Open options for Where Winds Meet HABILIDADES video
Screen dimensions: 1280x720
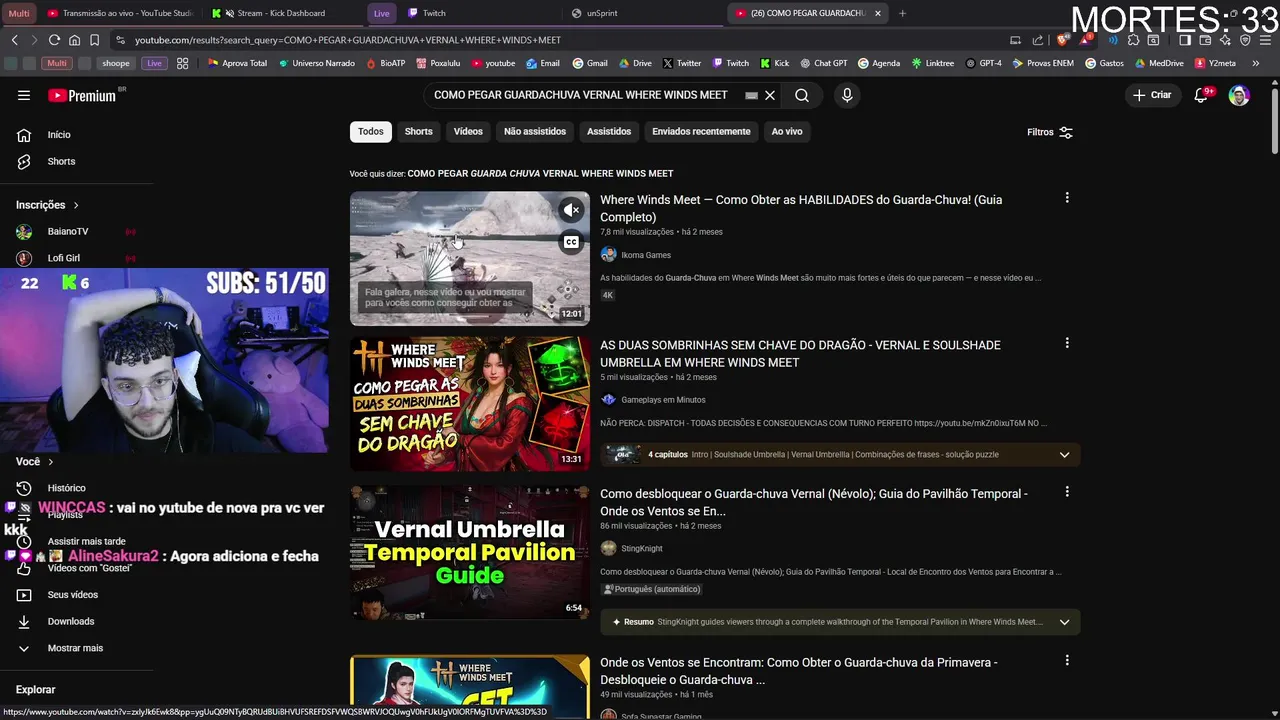coord(1067,198)
